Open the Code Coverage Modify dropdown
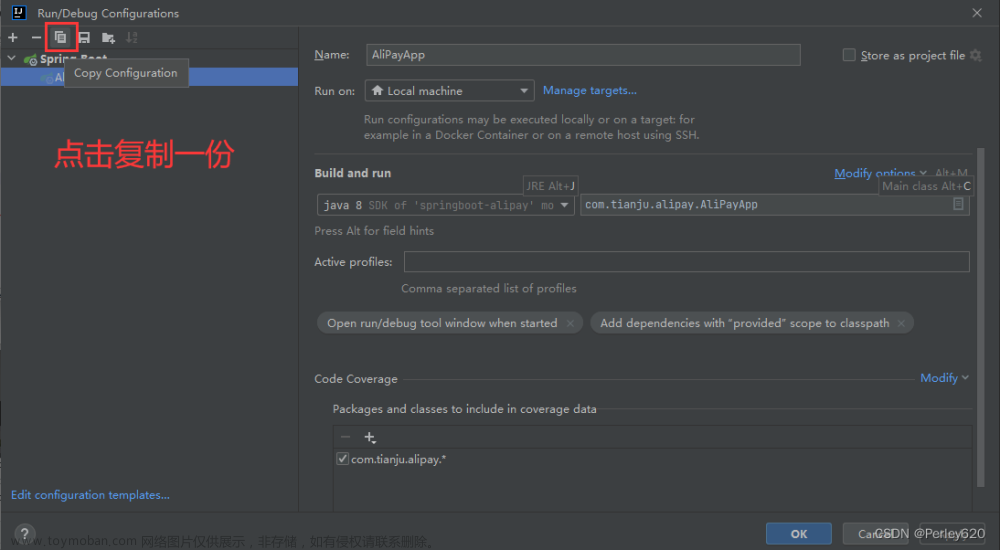The width and height of the screenshot is (1000, 550). [945, 378]
